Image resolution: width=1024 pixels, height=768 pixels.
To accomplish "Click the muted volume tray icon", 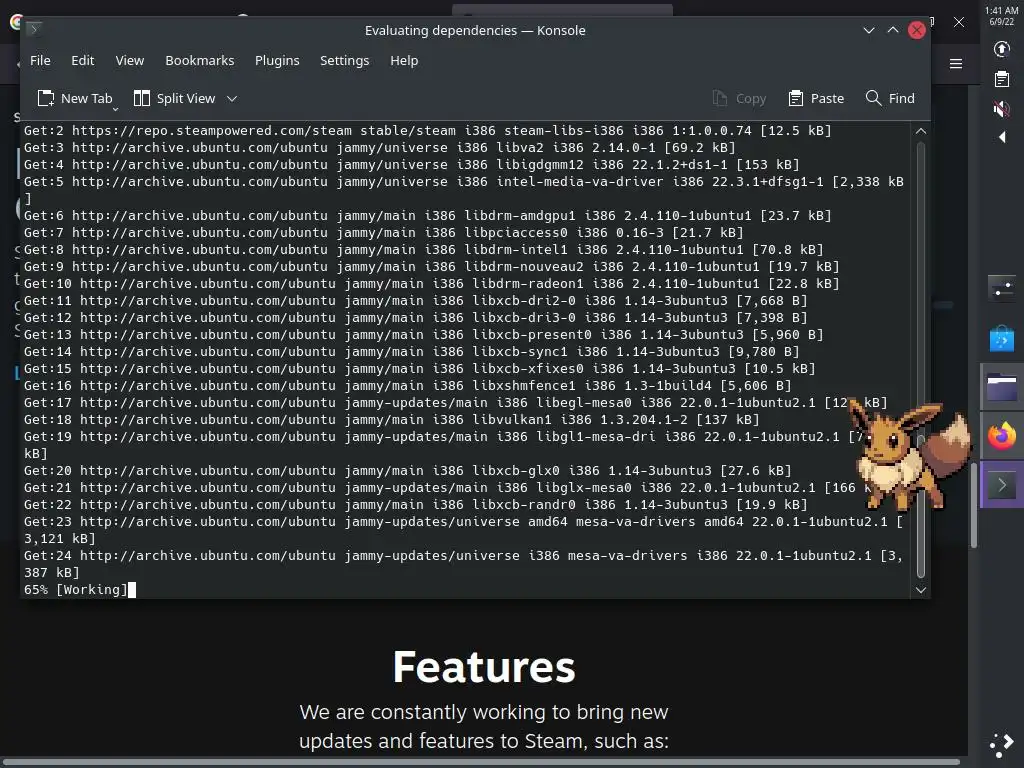I will click(x=1001, y=108).
